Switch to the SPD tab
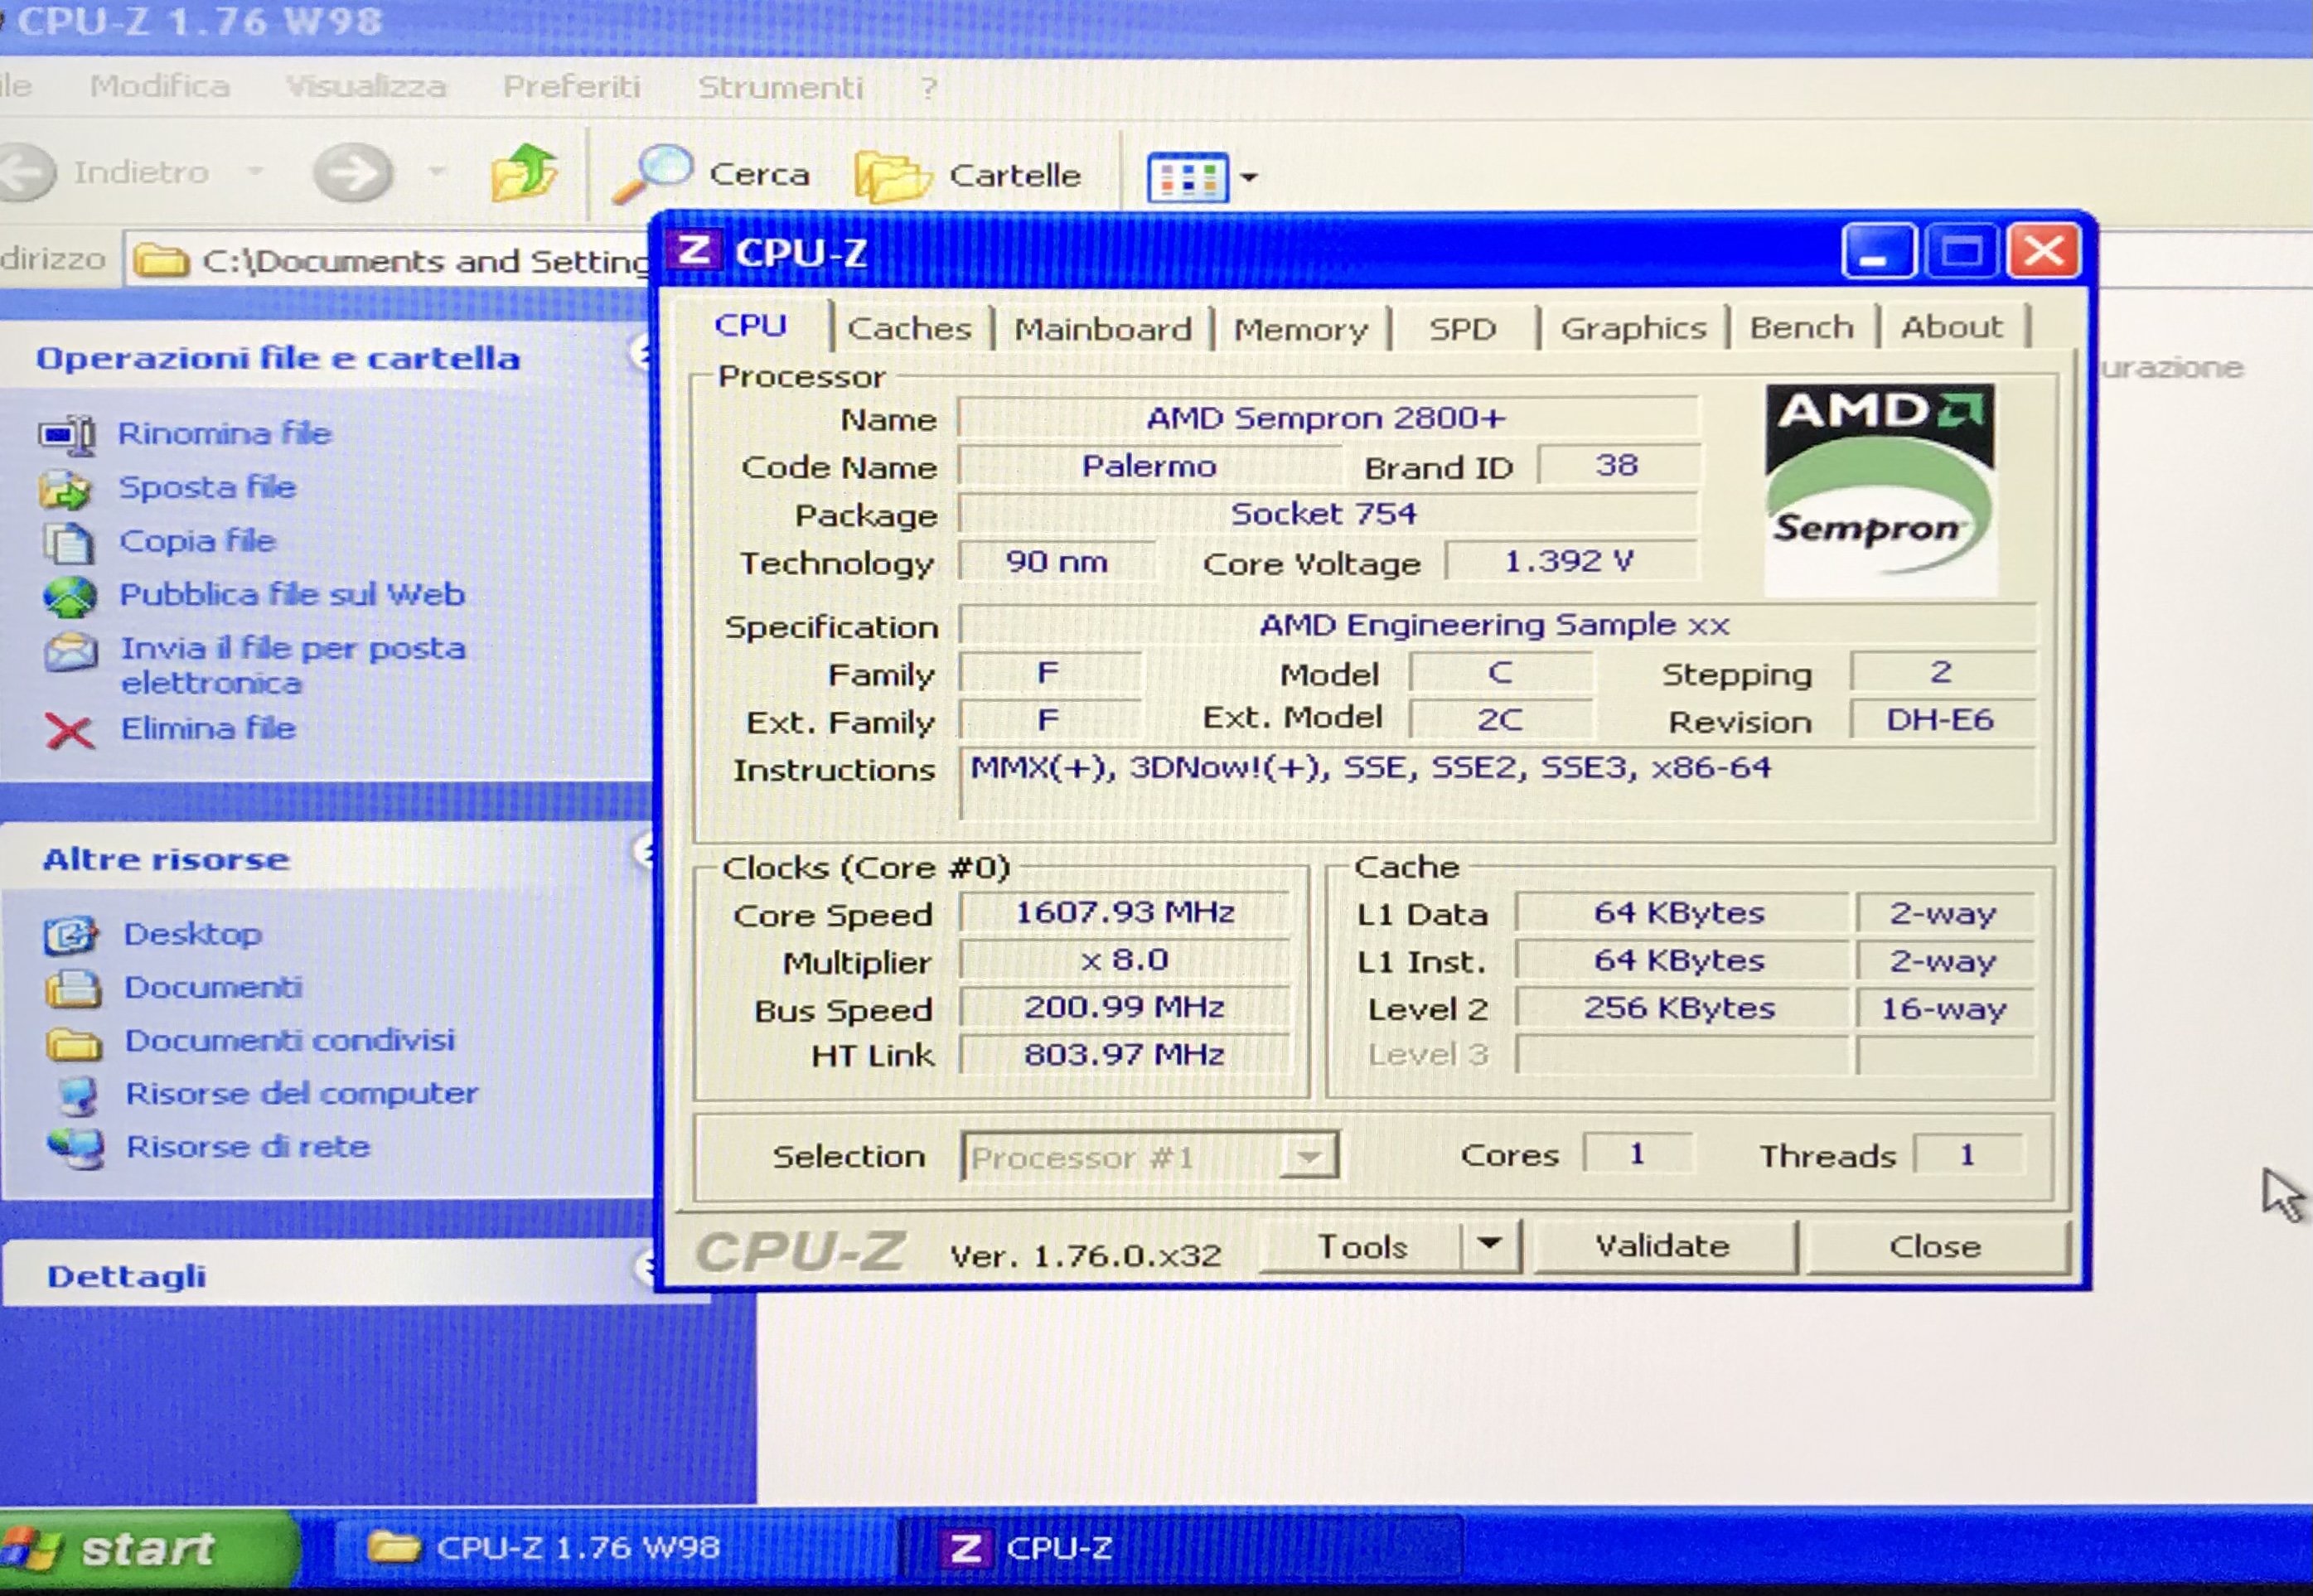 (1461, 329)
